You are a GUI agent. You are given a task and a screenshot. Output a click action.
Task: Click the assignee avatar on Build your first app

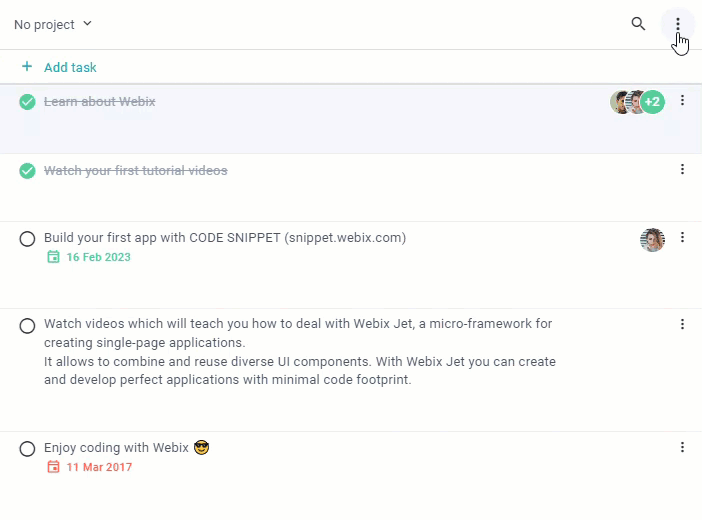(652, 240)
